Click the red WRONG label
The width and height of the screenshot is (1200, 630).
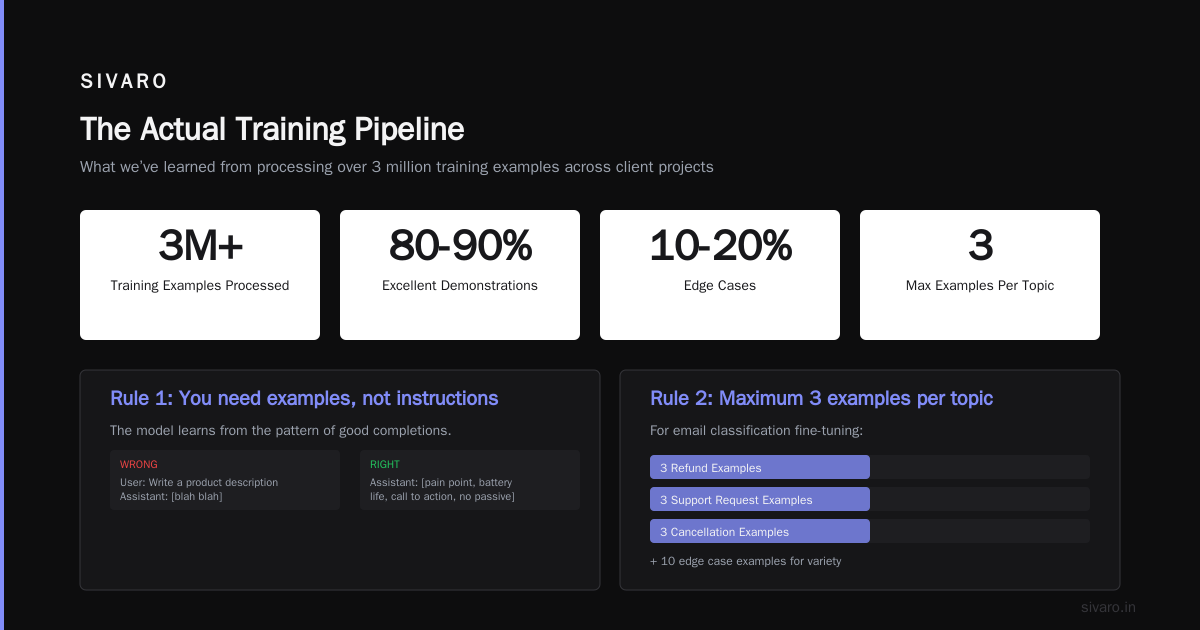click(x=139, y=465)
